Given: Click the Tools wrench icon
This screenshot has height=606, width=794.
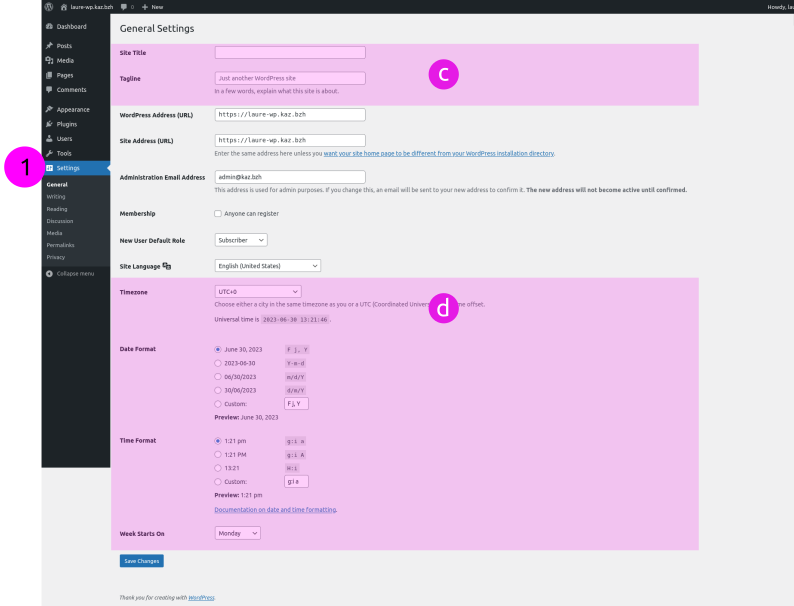Looking at the screenshot, I should click(49, 153).
